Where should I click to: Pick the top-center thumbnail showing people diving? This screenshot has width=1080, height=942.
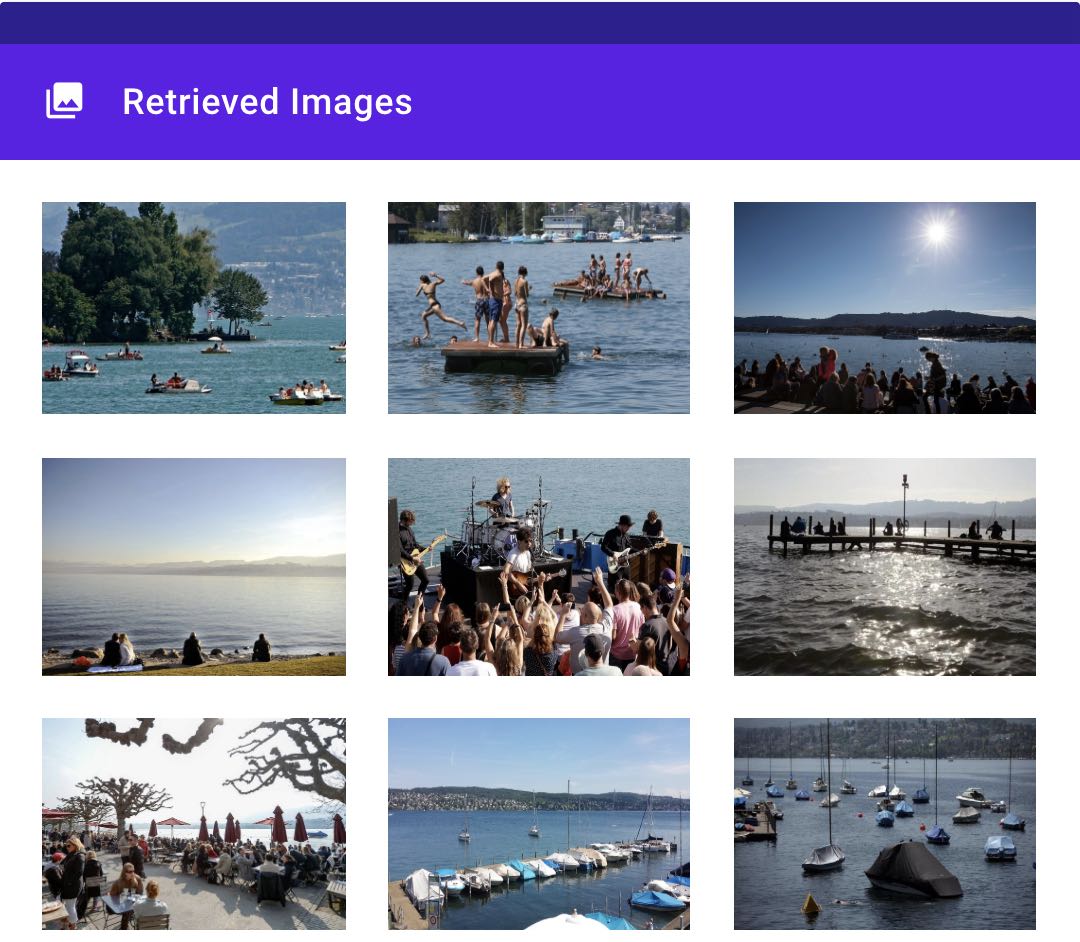[x=539, y=308]
